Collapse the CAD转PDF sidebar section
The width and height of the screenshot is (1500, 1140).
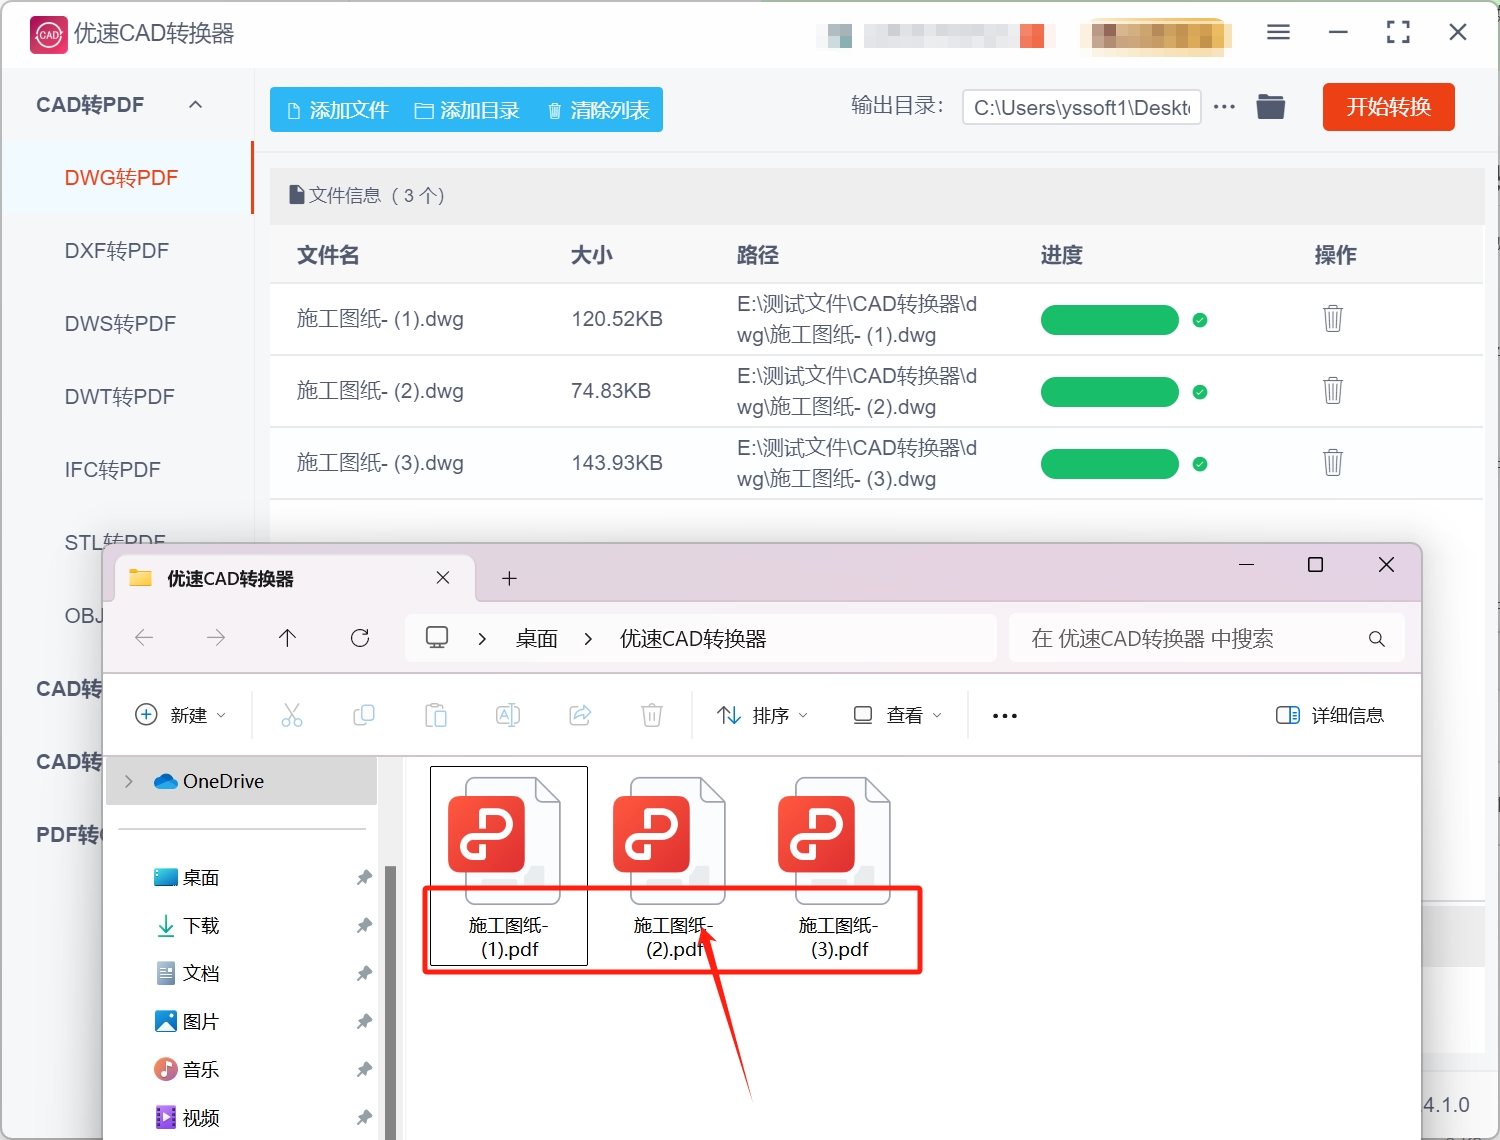196,105
